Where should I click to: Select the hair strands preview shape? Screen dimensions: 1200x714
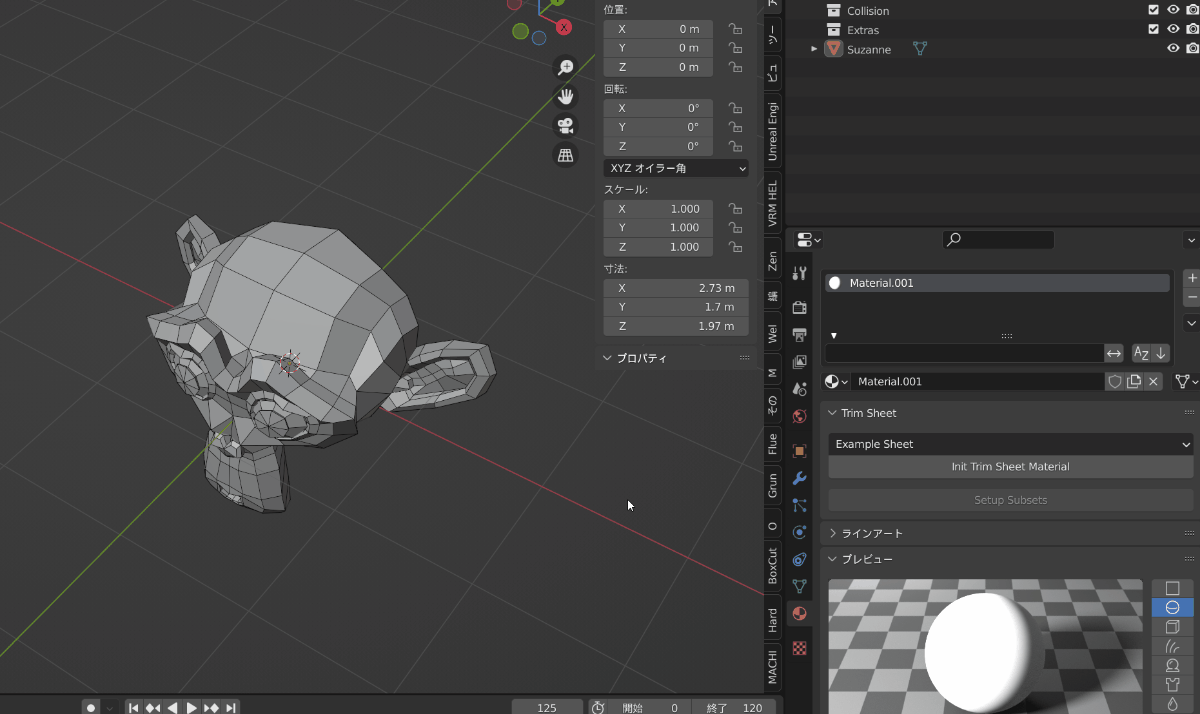click(1173, 646)
